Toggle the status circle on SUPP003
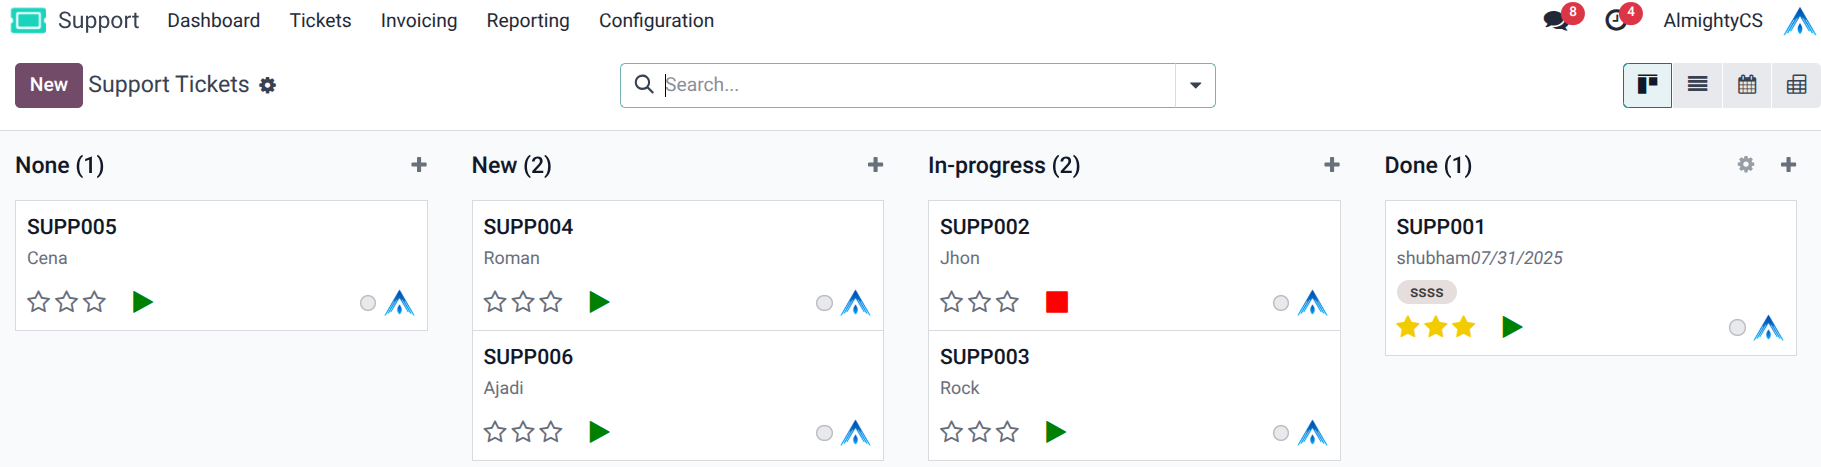Viewport: 1821px width, 467px height. click(x=1281, y=433)
